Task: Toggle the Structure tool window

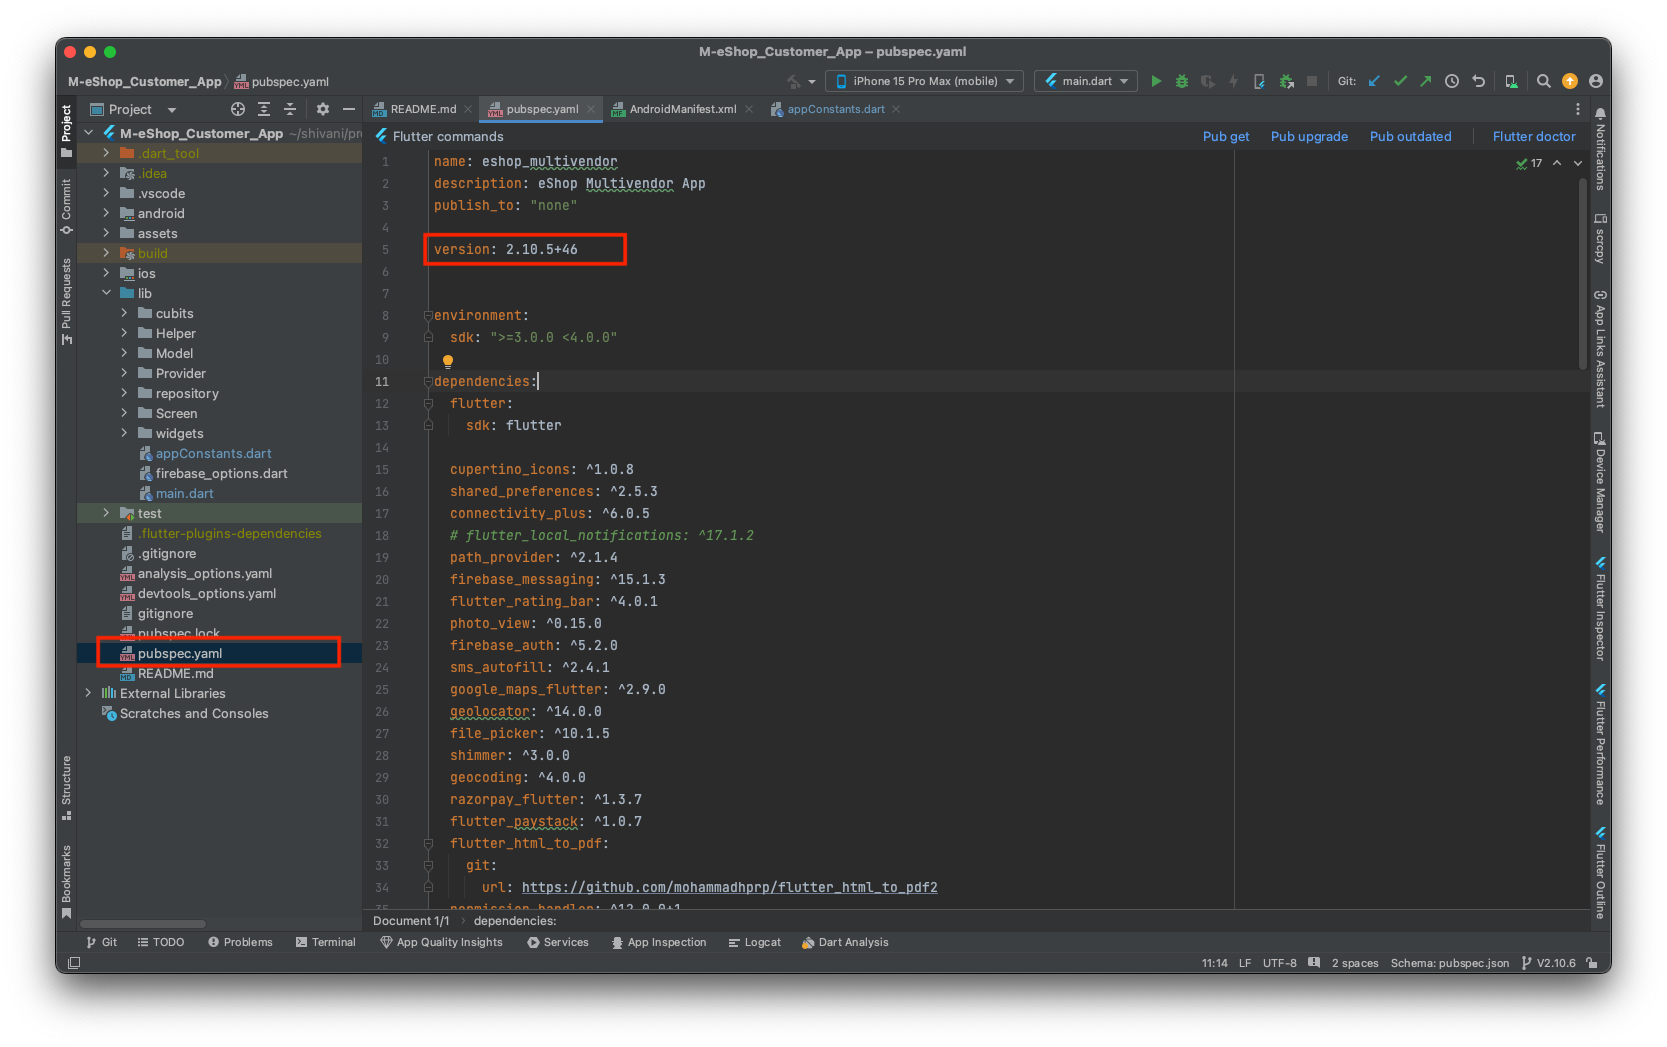Action: (66, 787)
